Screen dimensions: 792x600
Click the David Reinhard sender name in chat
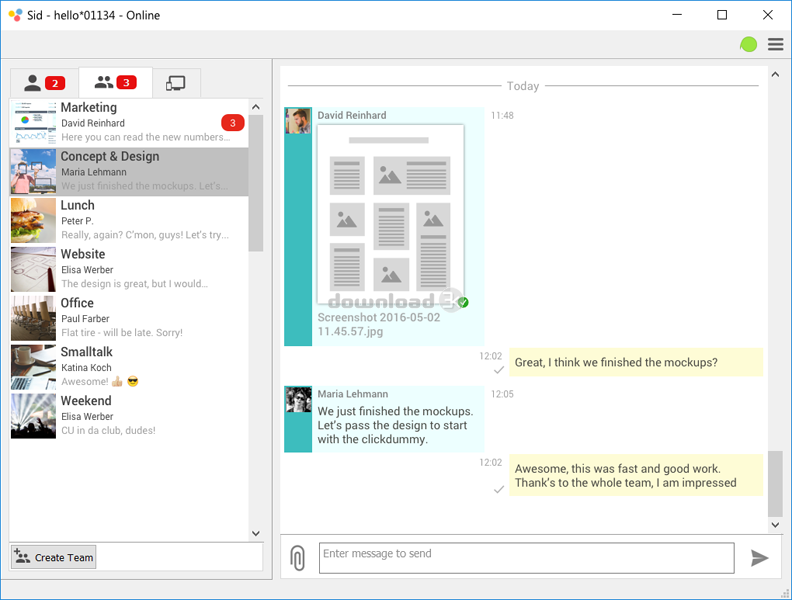click(x=352, y=115)
